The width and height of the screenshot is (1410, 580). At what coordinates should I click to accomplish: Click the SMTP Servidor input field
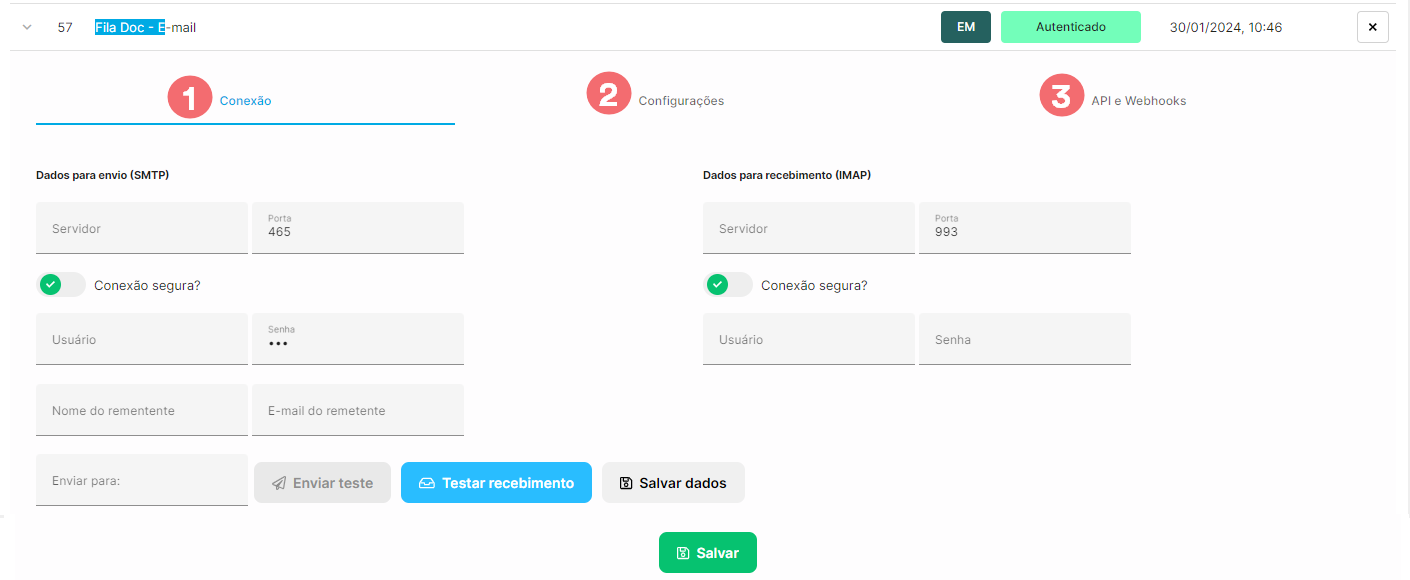142,228
